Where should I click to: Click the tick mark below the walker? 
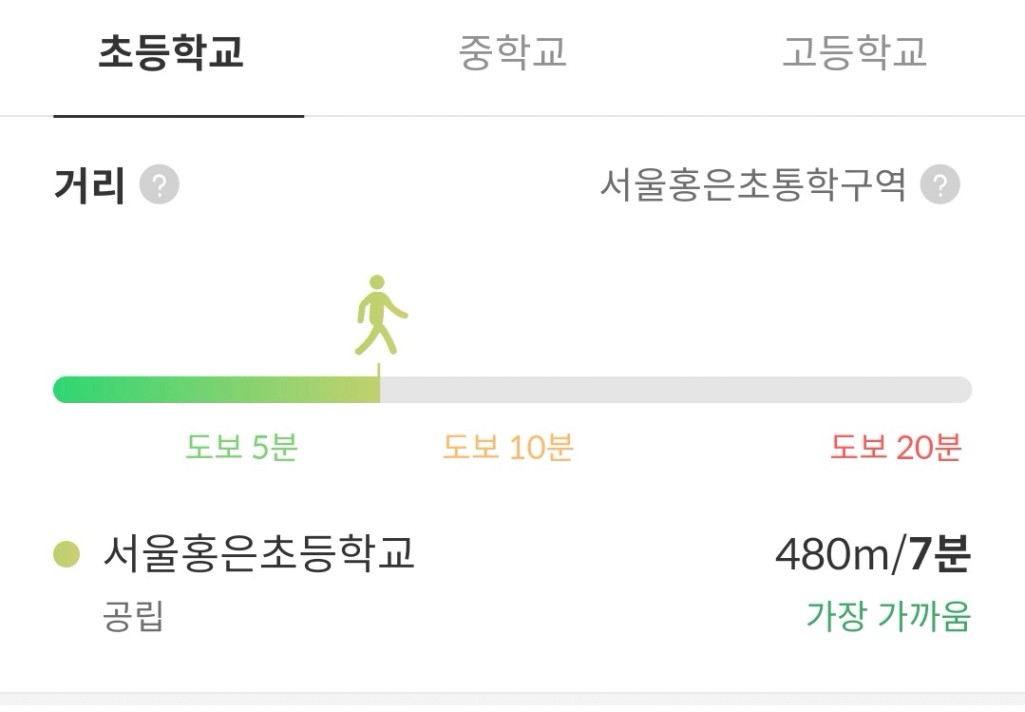379,369
